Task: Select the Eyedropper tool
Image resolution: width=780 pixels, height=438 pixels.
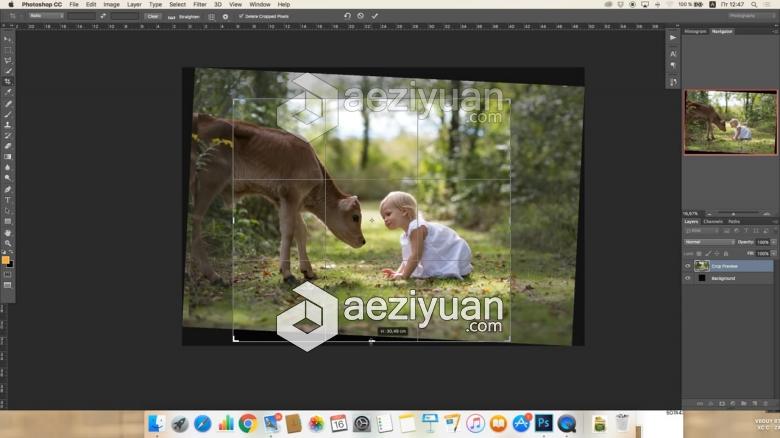Action: [7, 93]
